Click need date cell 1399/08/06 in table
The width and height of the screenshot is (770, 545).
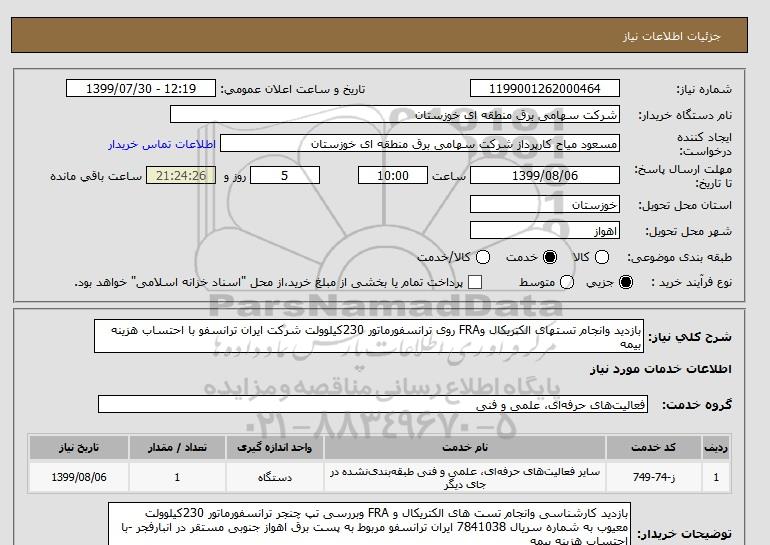click(x=79, y=477)
